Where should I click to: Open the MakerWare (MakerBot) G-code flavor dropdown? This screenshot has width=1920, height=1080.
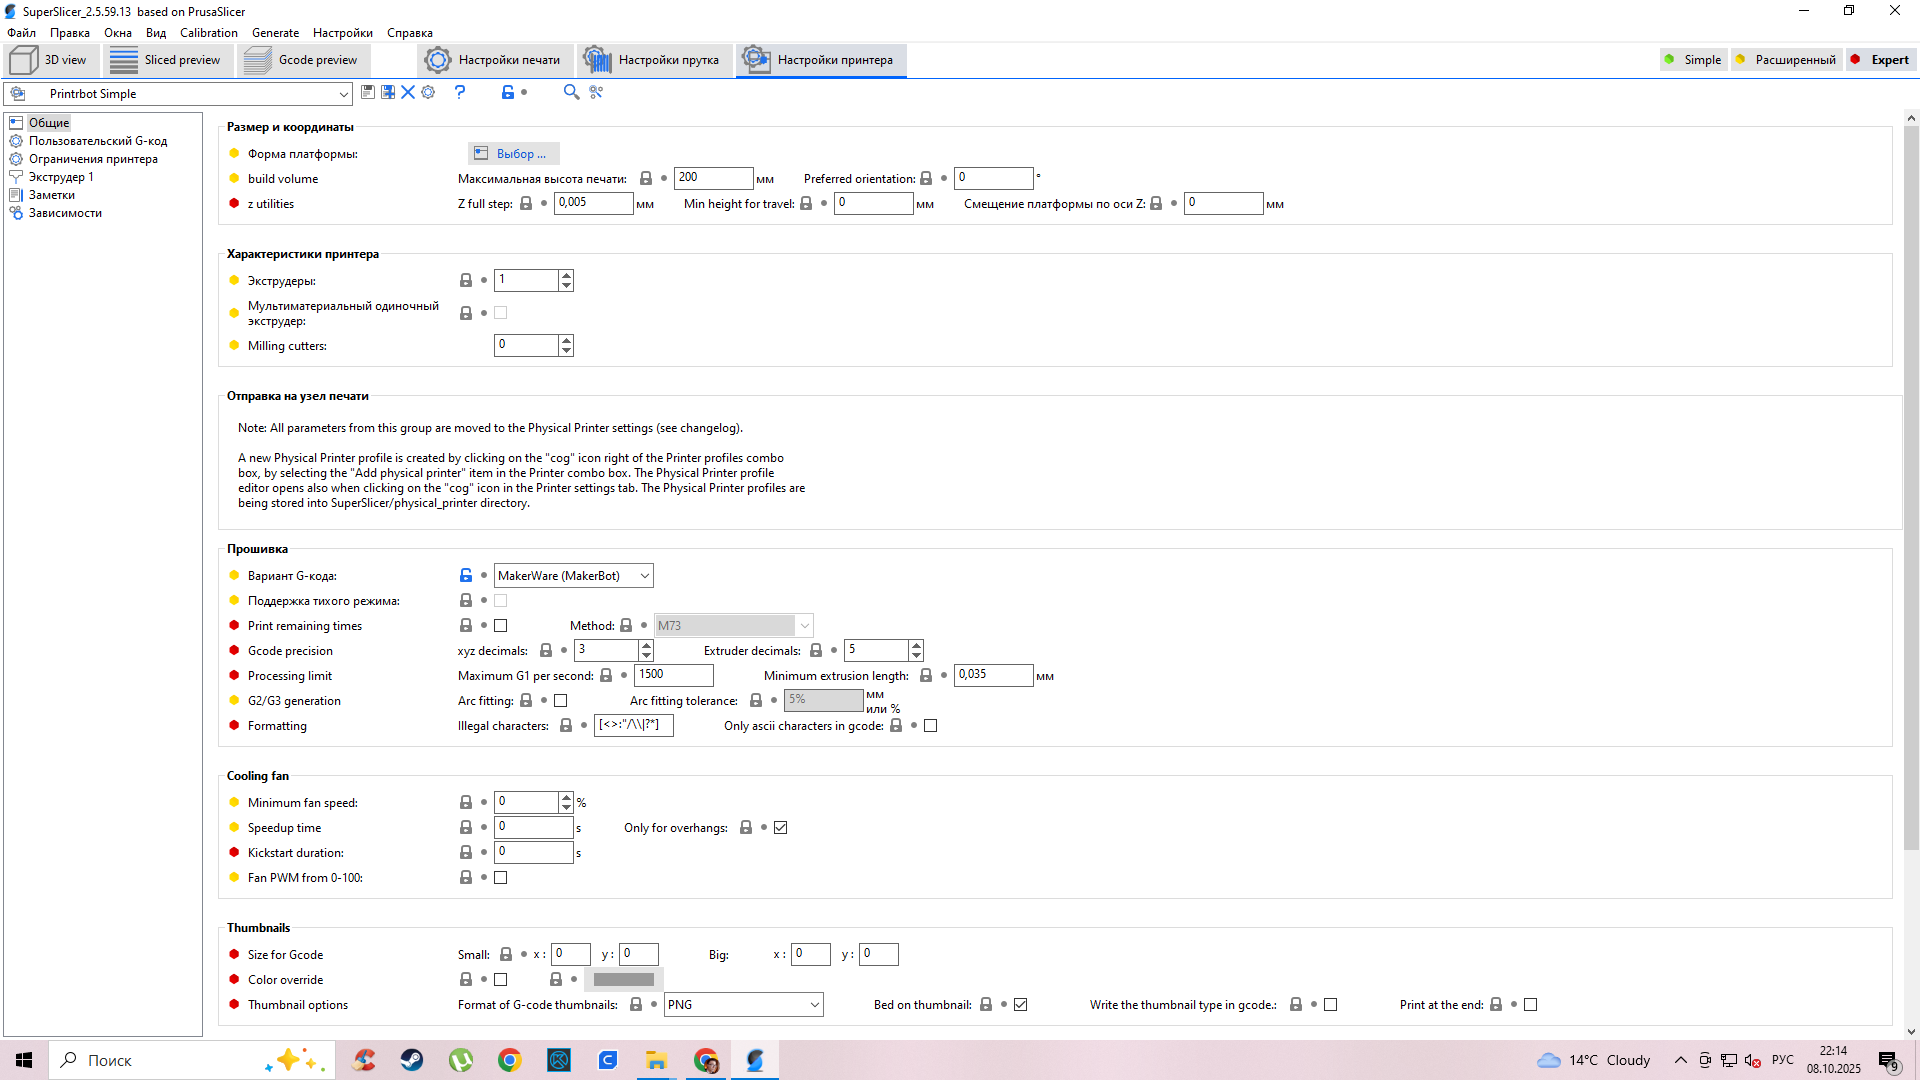tap(574, 576)
